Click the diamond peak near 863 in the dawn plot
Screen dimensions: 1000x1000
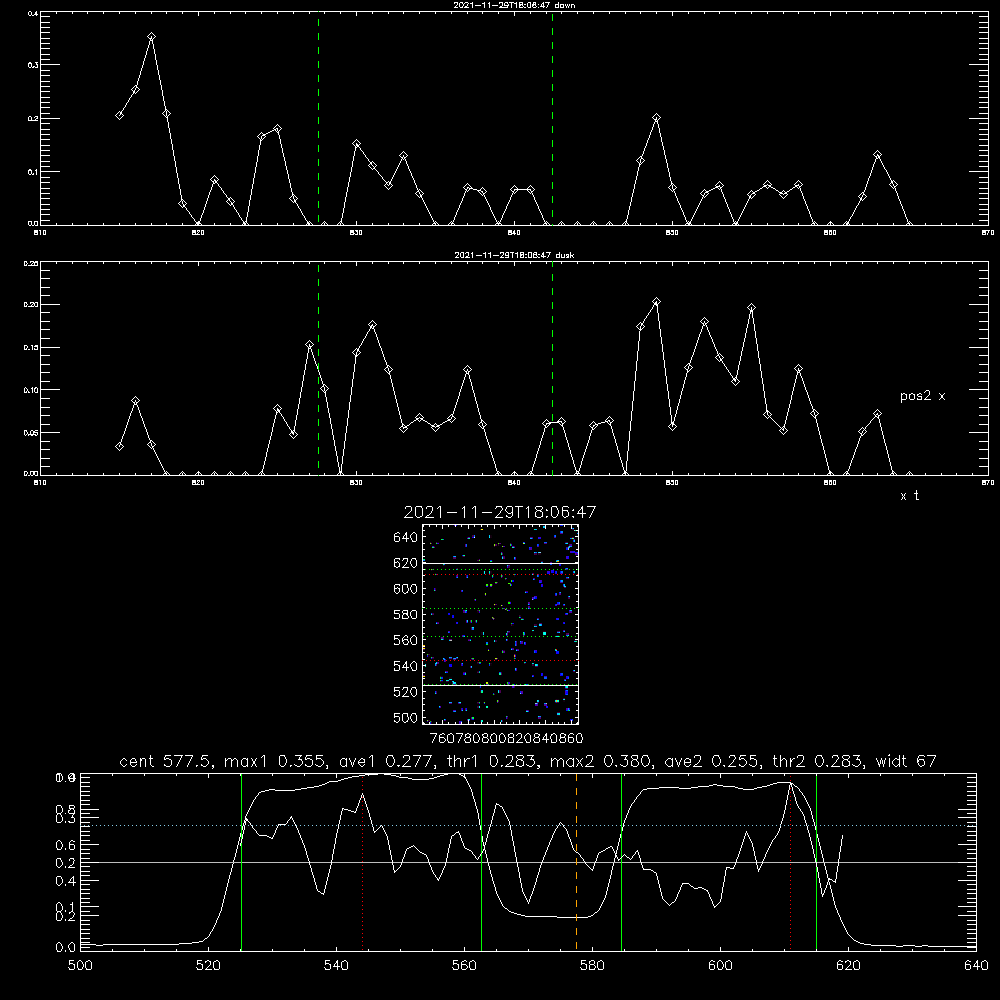pyautogui.click(x=878, y=155)
